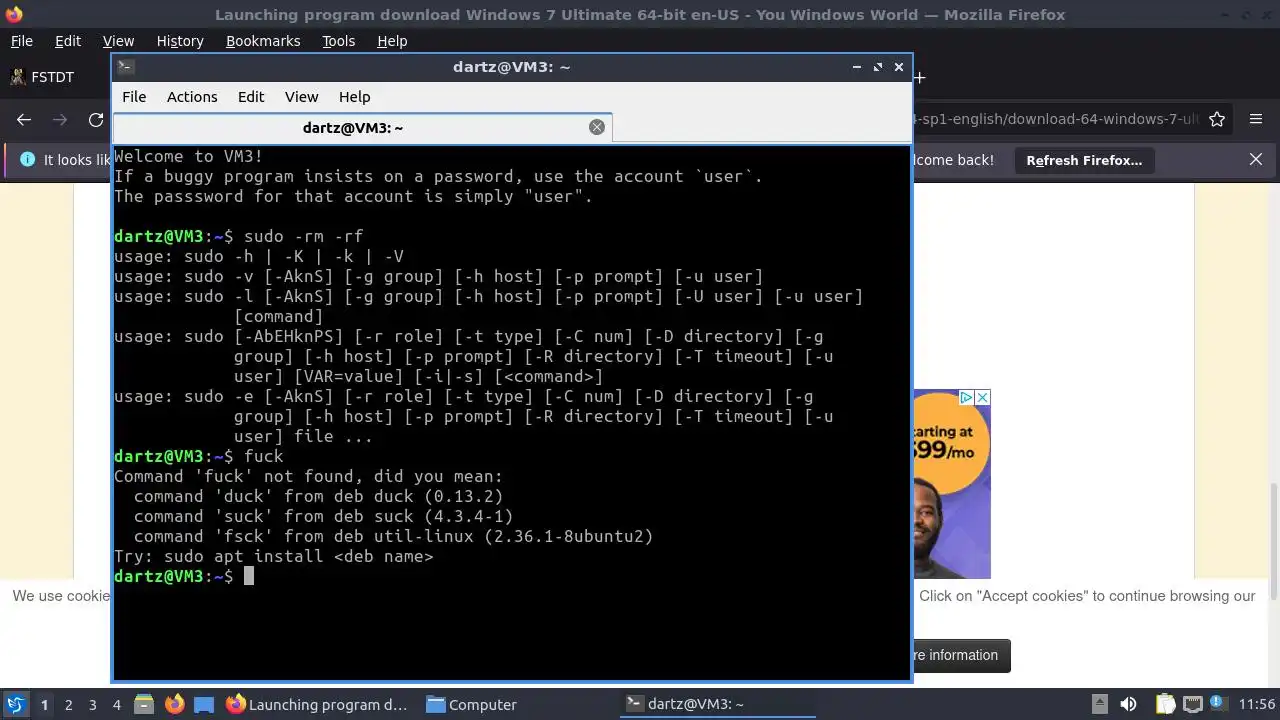1280x720 pixels.
Task: Open the Firefox hamburger menu
Action: coord(1256,119)
